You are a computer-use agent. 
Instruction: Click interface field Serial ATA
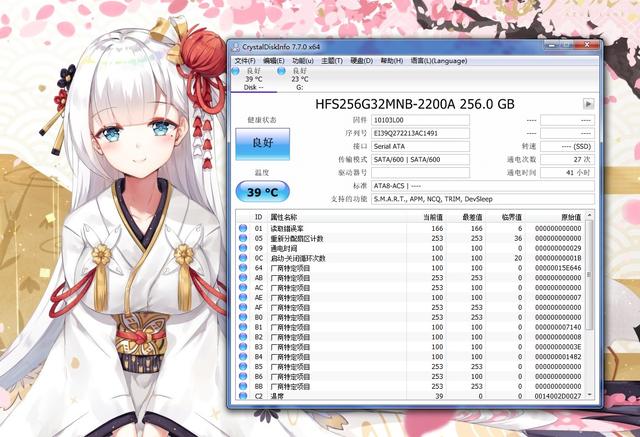(420, 146)
